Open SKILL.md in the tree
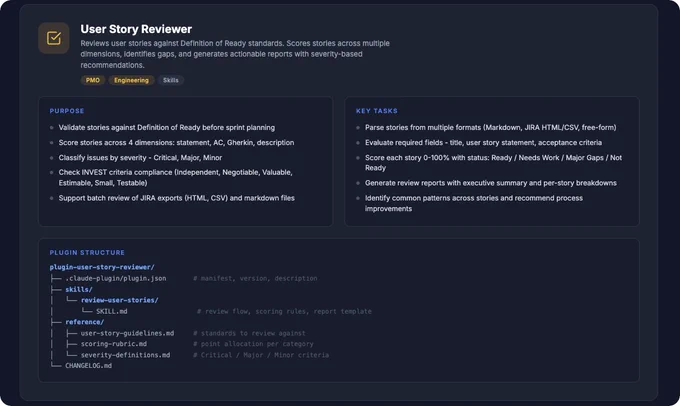The image size is (680, 406). click(112, 311)
